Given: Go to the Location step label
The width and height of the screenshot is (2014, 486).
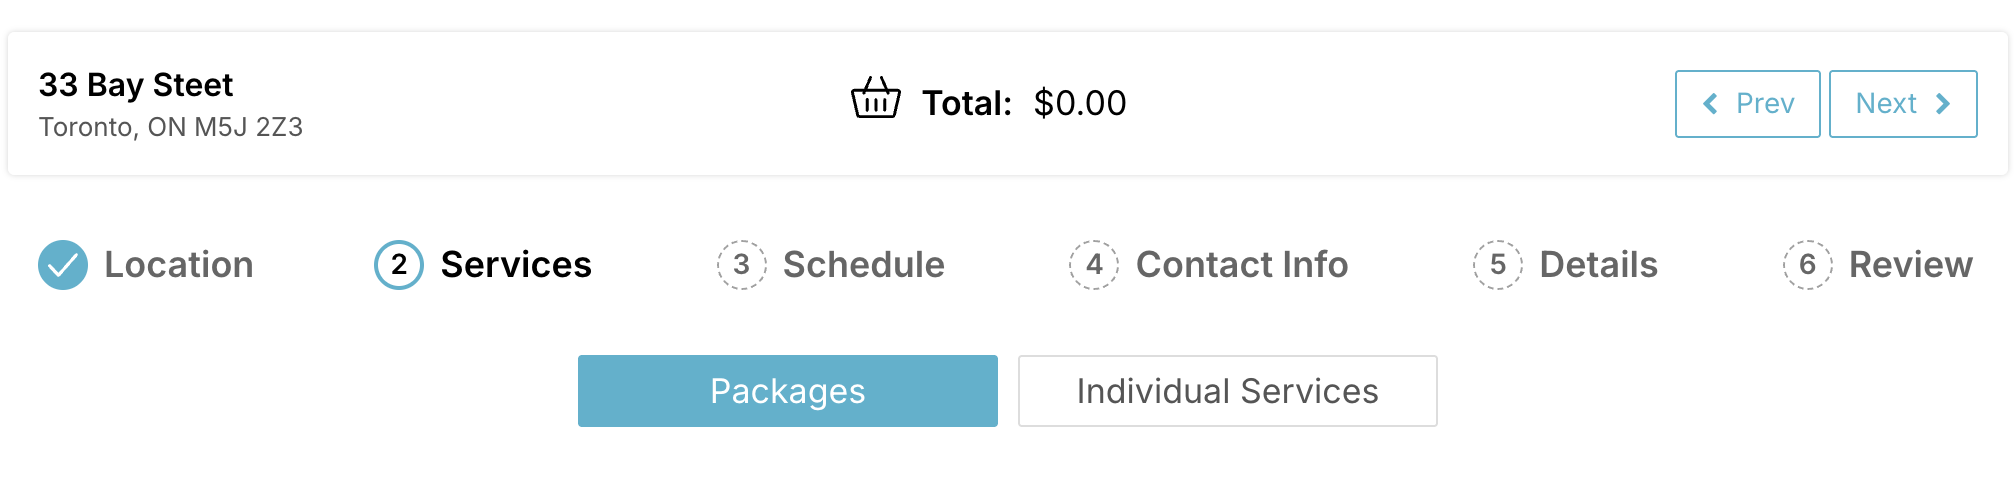Looking at the screenshot, I should 179,265.
